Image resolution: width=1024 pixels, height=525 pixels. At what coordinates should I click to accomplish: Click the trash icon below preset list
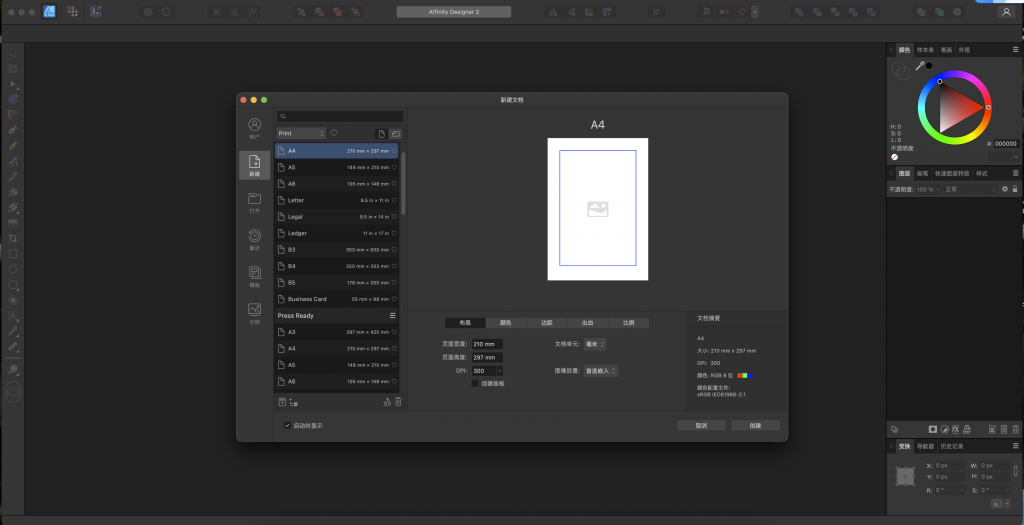tap(398, 402)
